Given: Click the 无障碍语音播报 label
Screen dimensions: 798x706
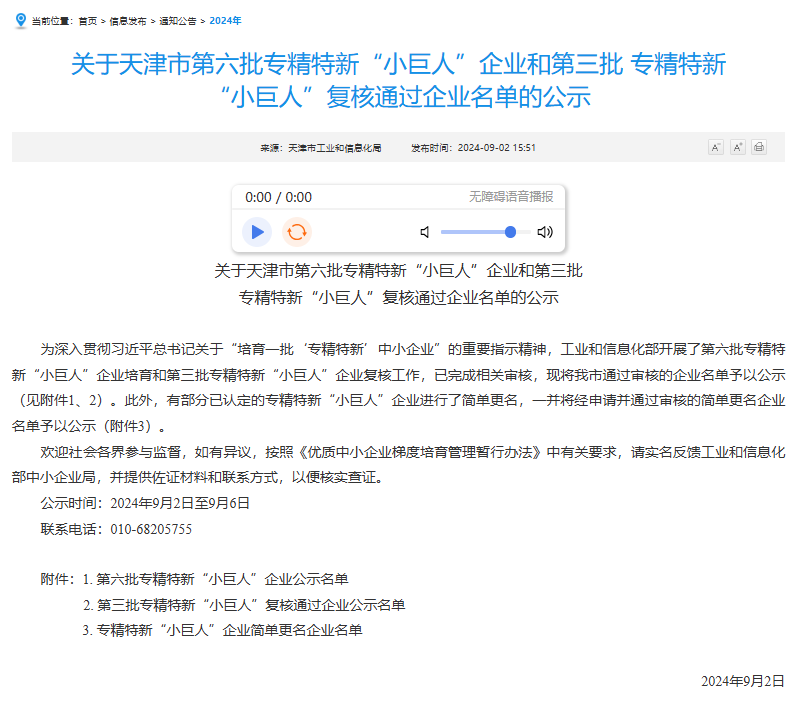Looking at the screenshot, I should click(x=511, y=197).
